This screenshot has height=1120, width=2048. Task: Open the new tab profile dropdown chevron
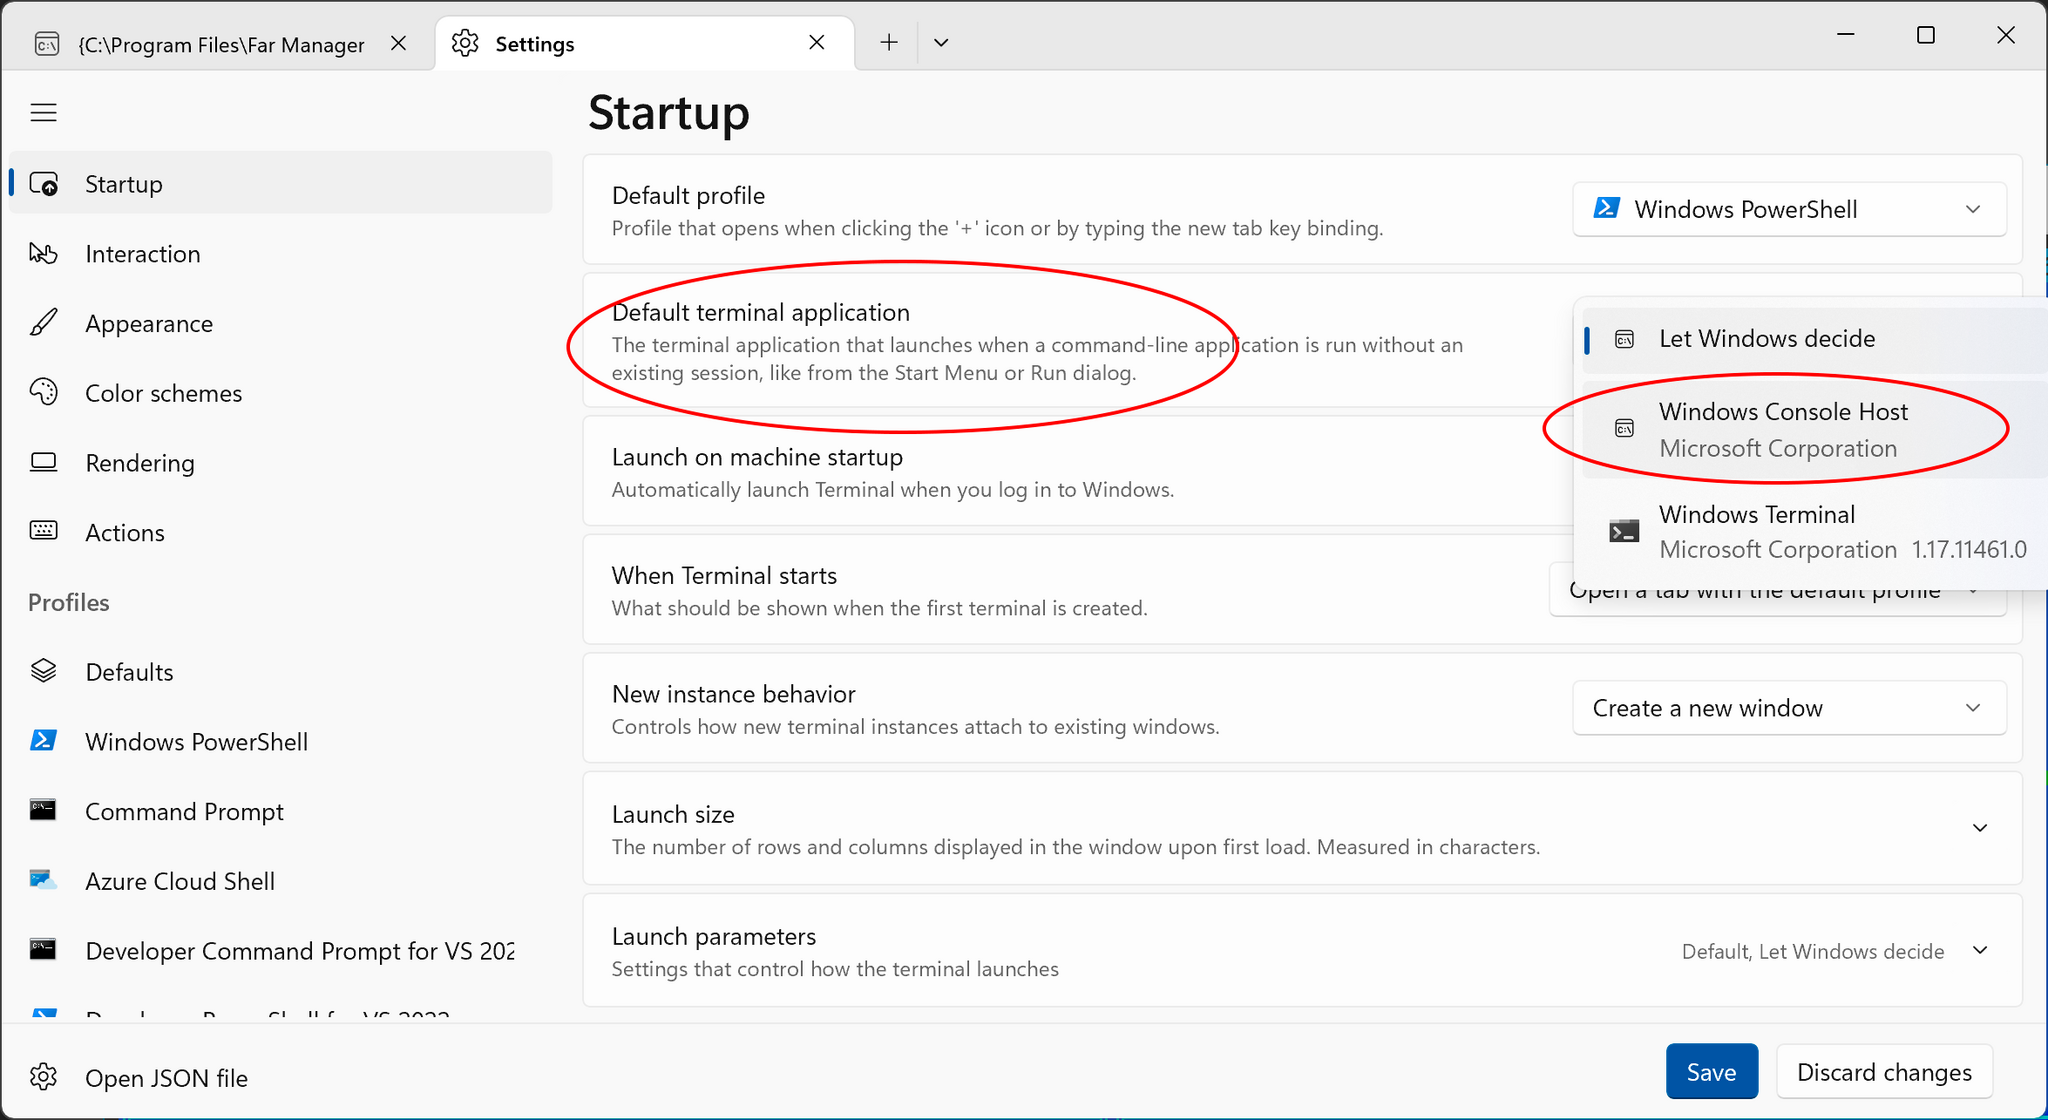pyautogui.click(x=941, y=42)
